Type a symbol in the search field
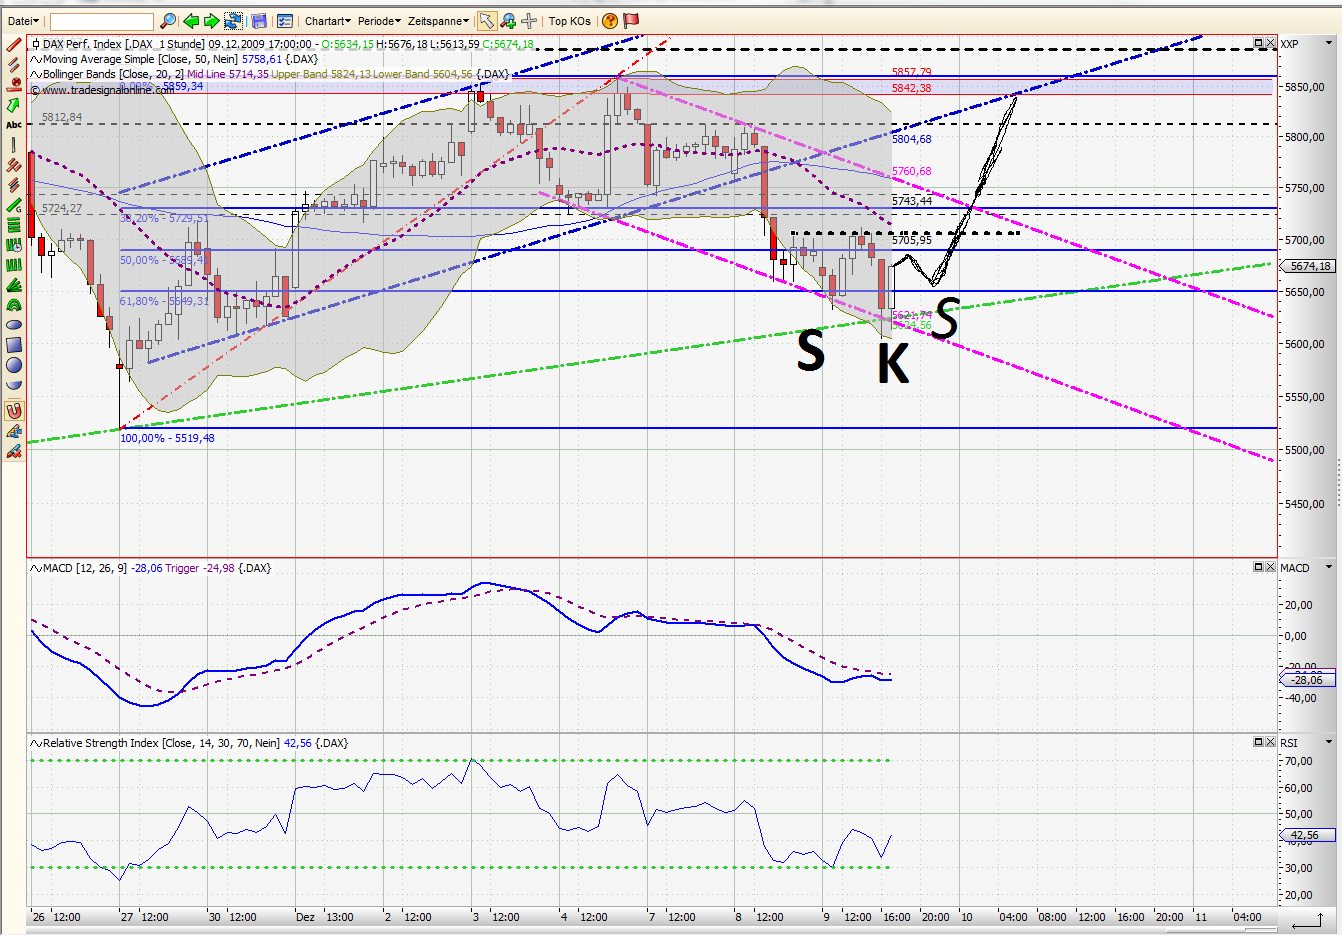This screenshot has width=1342, height=936. click(100, 20)
